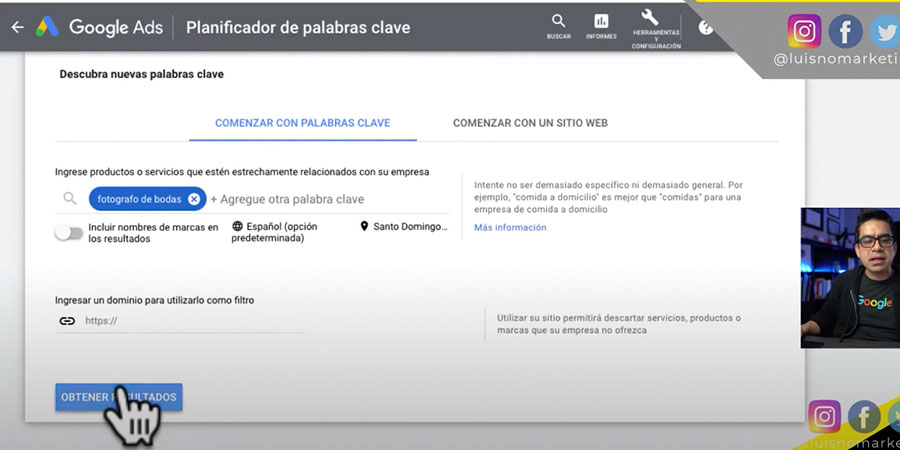Open the 'Más información' link
This screenshot has height=450, width=900.
[510, 227]
